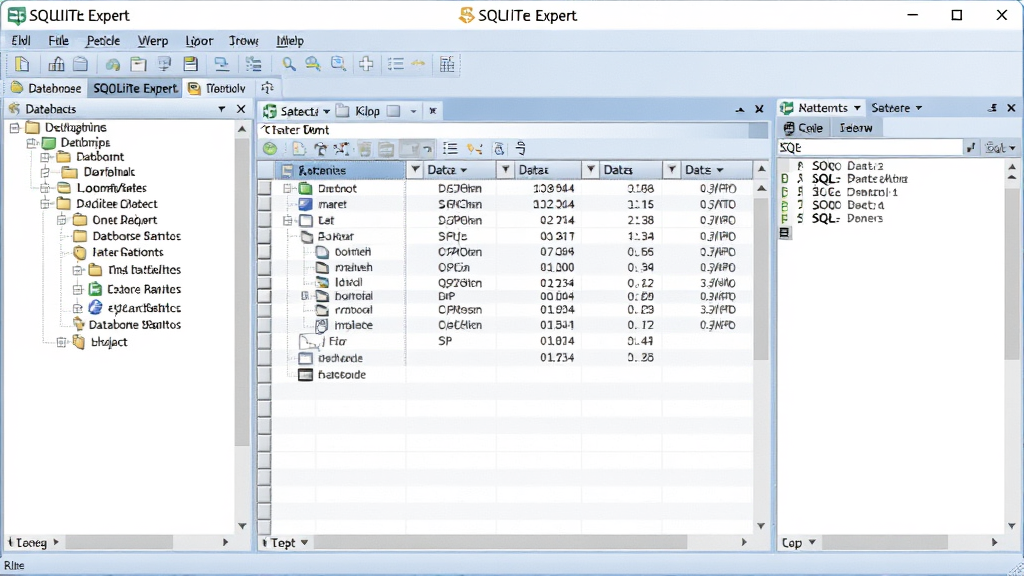Open the Satrere dropdown in the right panel
The width and height of the screenshot is (1024, 576).
coord(919,108)
